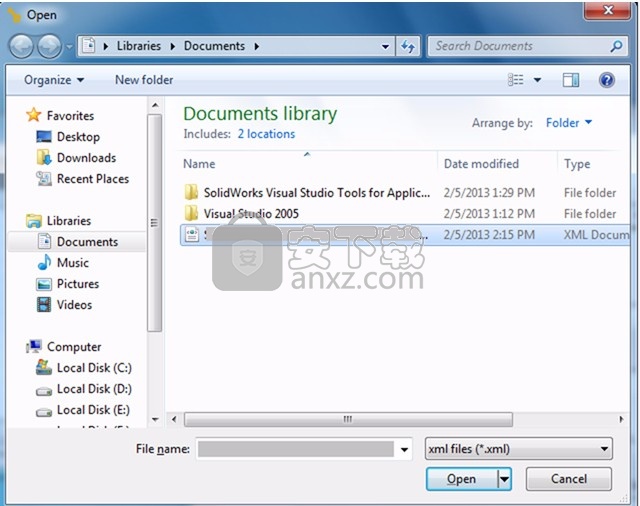Screen dimensions: 640x506
Task: Click the Pictures library icon
Action: (44, 284)
